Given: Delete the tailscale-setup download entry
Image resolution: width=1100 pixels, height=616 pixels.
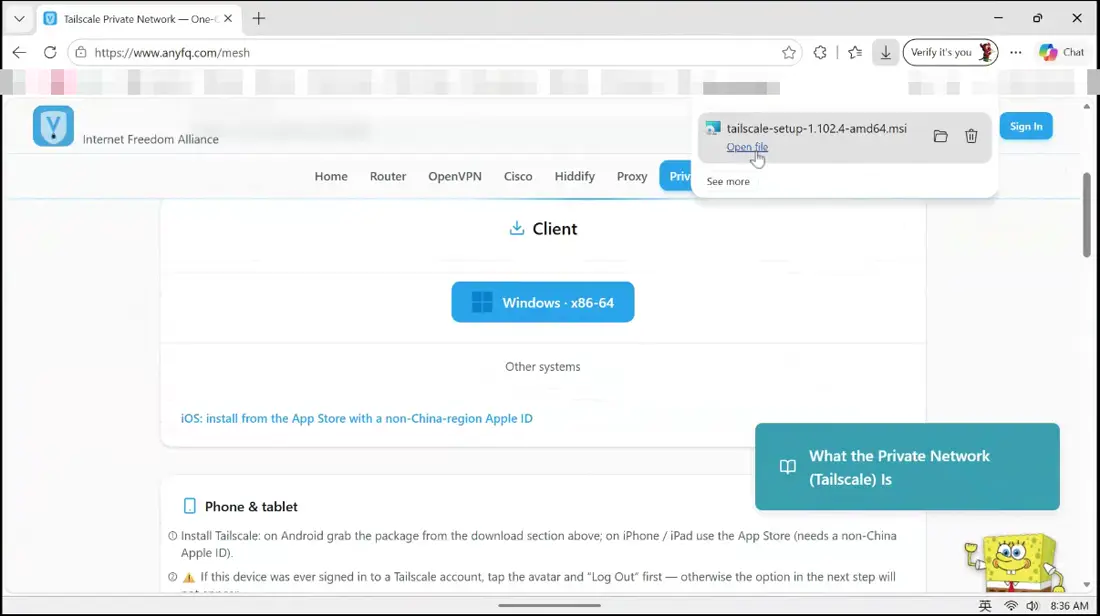Looking at the screenshot, I should pos(971,136).
